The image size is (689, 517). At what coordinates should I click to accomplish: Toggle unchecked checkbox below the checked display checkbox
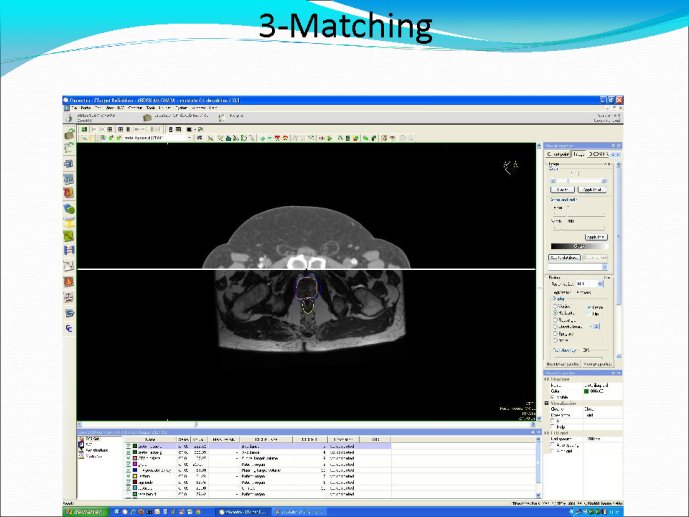click(589, 314)
